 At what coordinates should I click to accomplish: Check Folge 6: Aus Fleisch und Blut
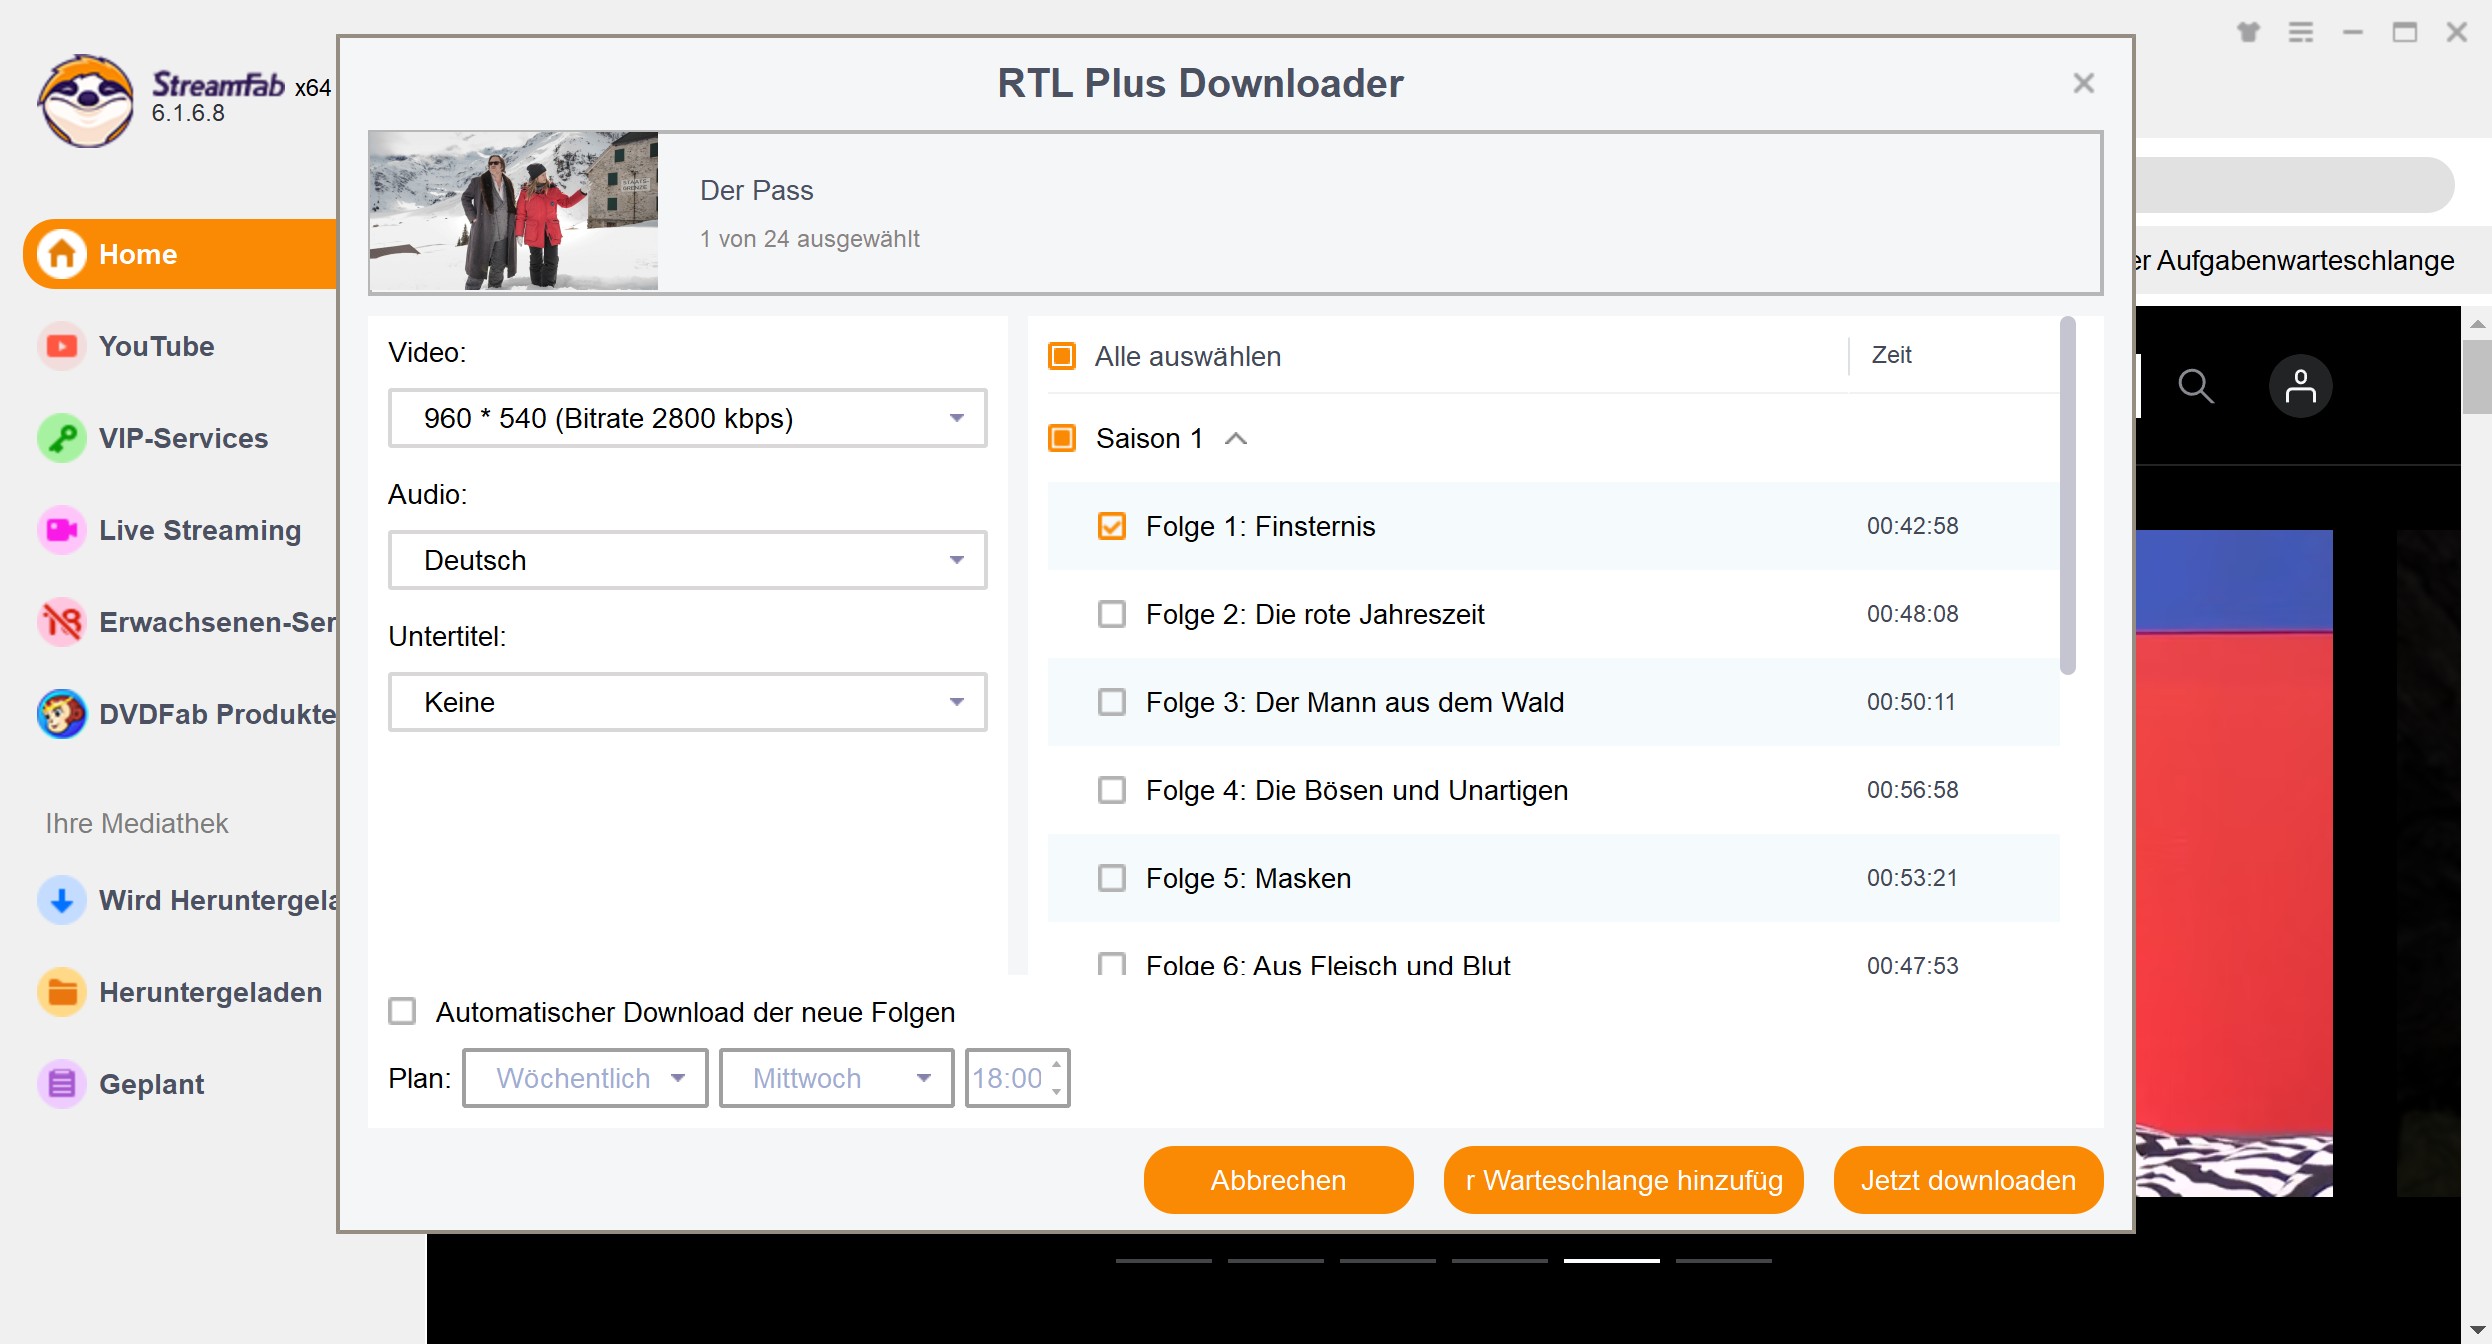(x=1112, y=964)
